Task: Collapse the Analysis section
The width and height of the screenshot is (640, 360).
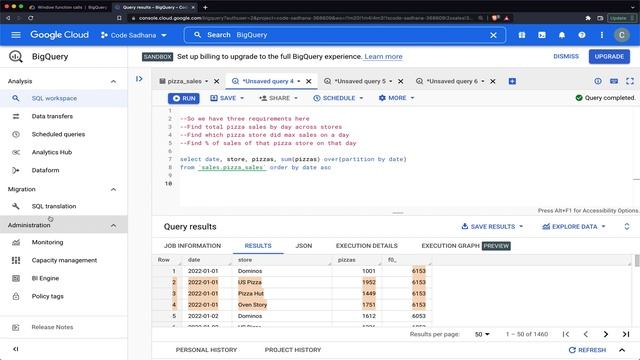Action: [x=113, y=81]
